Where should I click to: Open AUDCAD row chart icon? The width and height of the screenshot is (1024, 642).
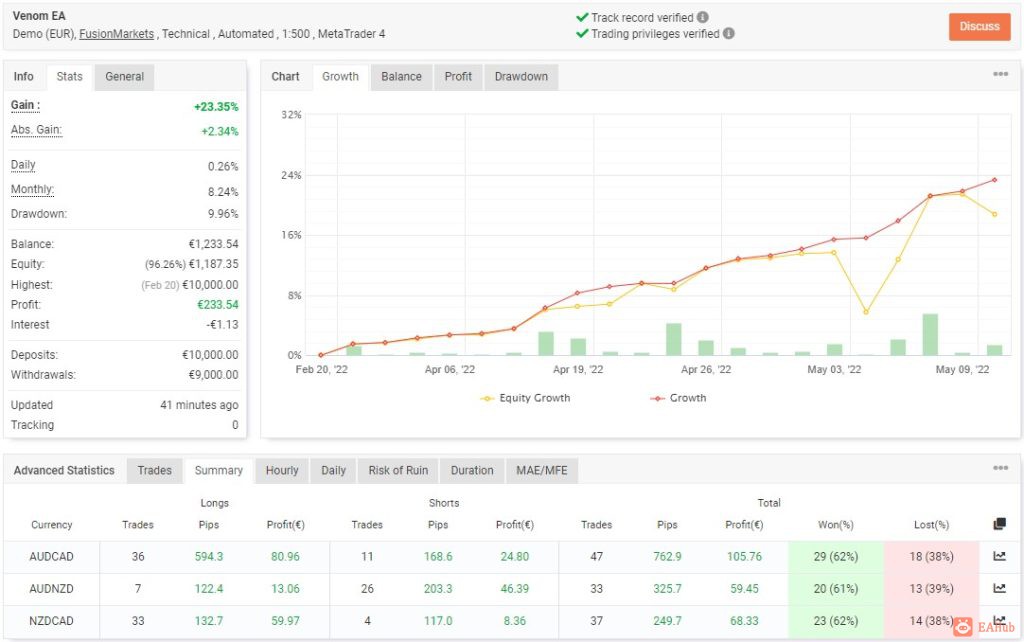(x=999, y=556)
